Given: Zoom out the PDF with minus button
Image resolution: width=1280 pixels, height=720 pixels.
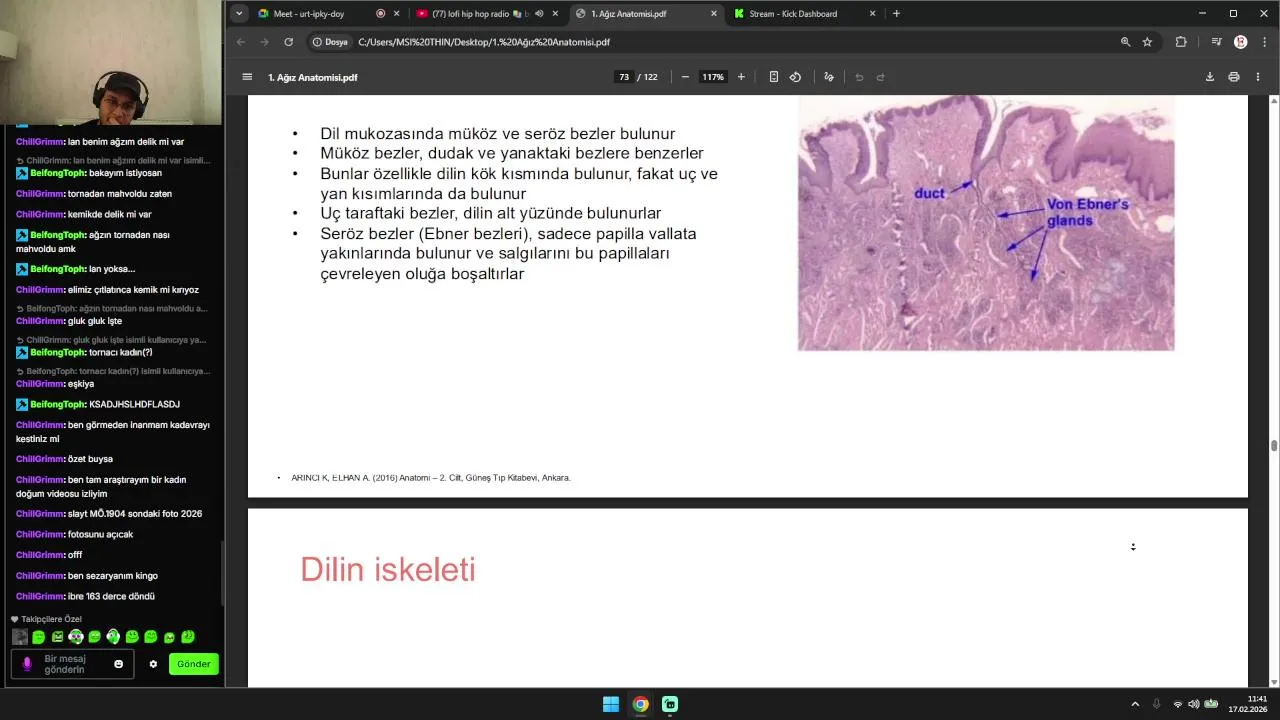Looking at the screenshot, I should click(685, 77).
